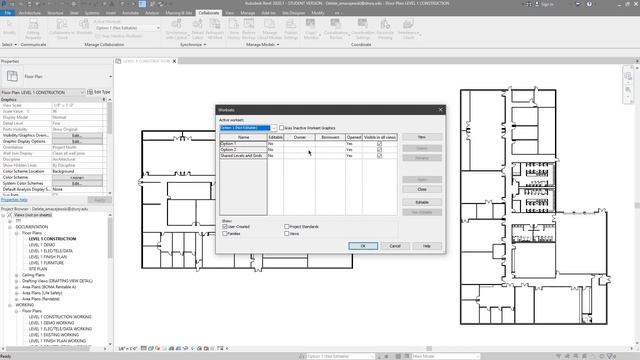Open Floor Plan LEVEL 1 CONSTRUCTION instance dropdown
The width and height of the screenshot is (640, 360).
[x=82, y=92]
